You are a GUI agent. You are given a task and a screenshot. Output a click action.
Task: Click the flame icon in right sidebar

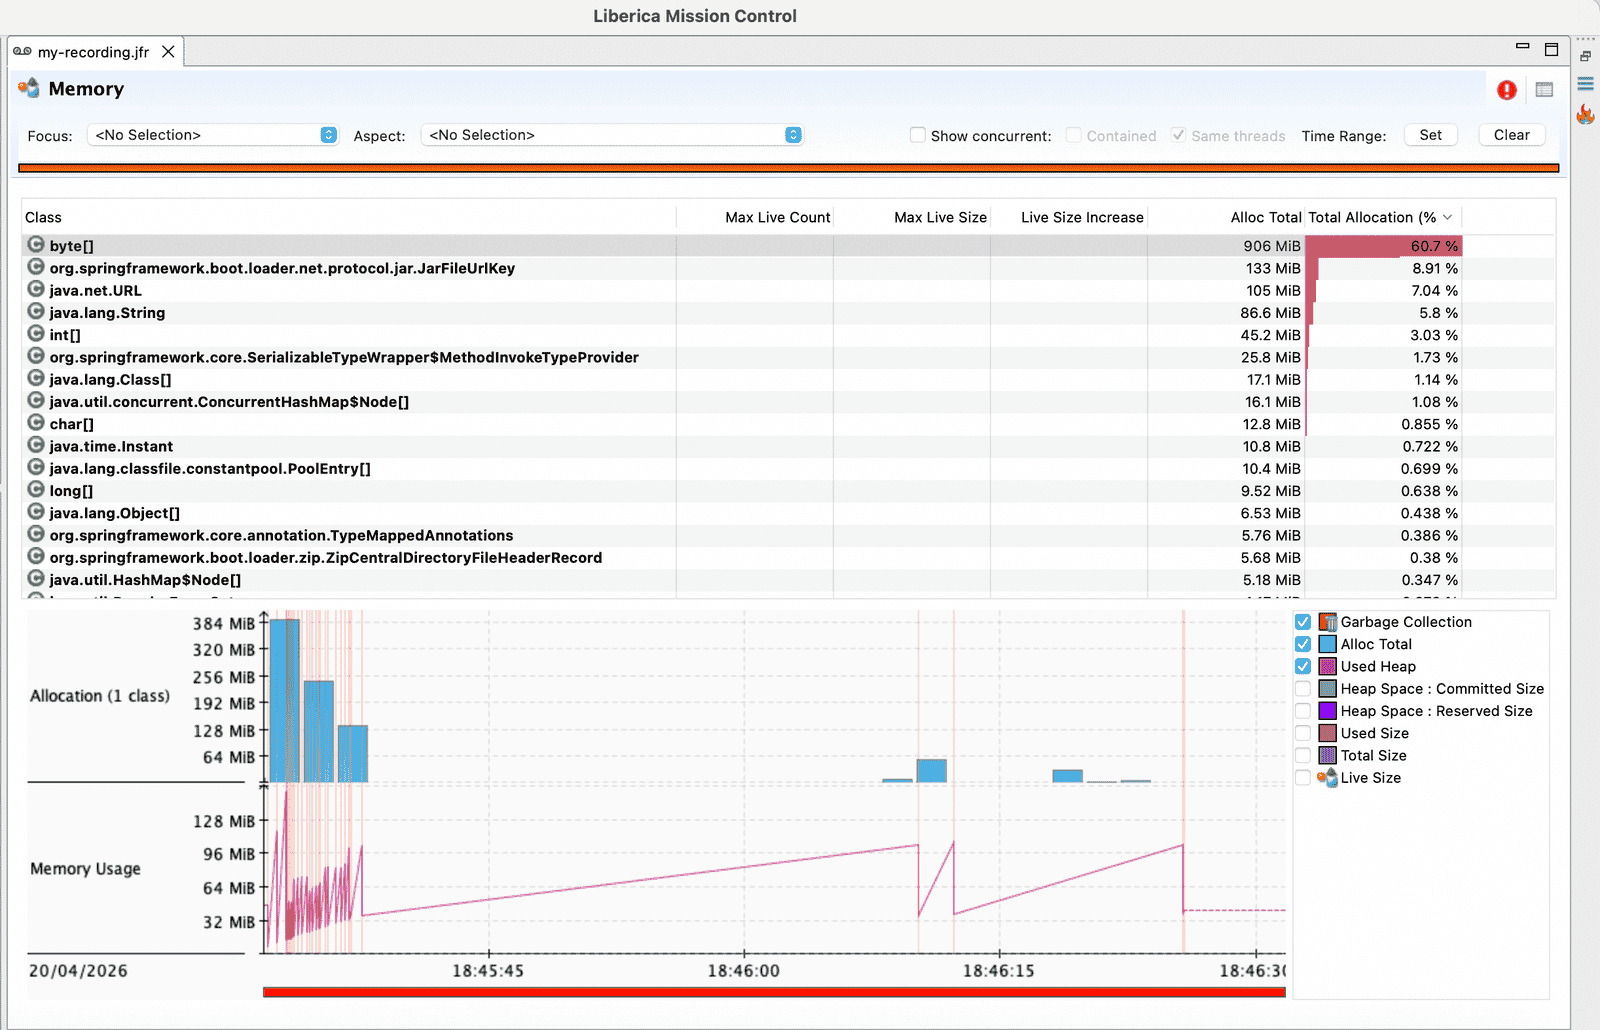click(x=1586, y=114)
